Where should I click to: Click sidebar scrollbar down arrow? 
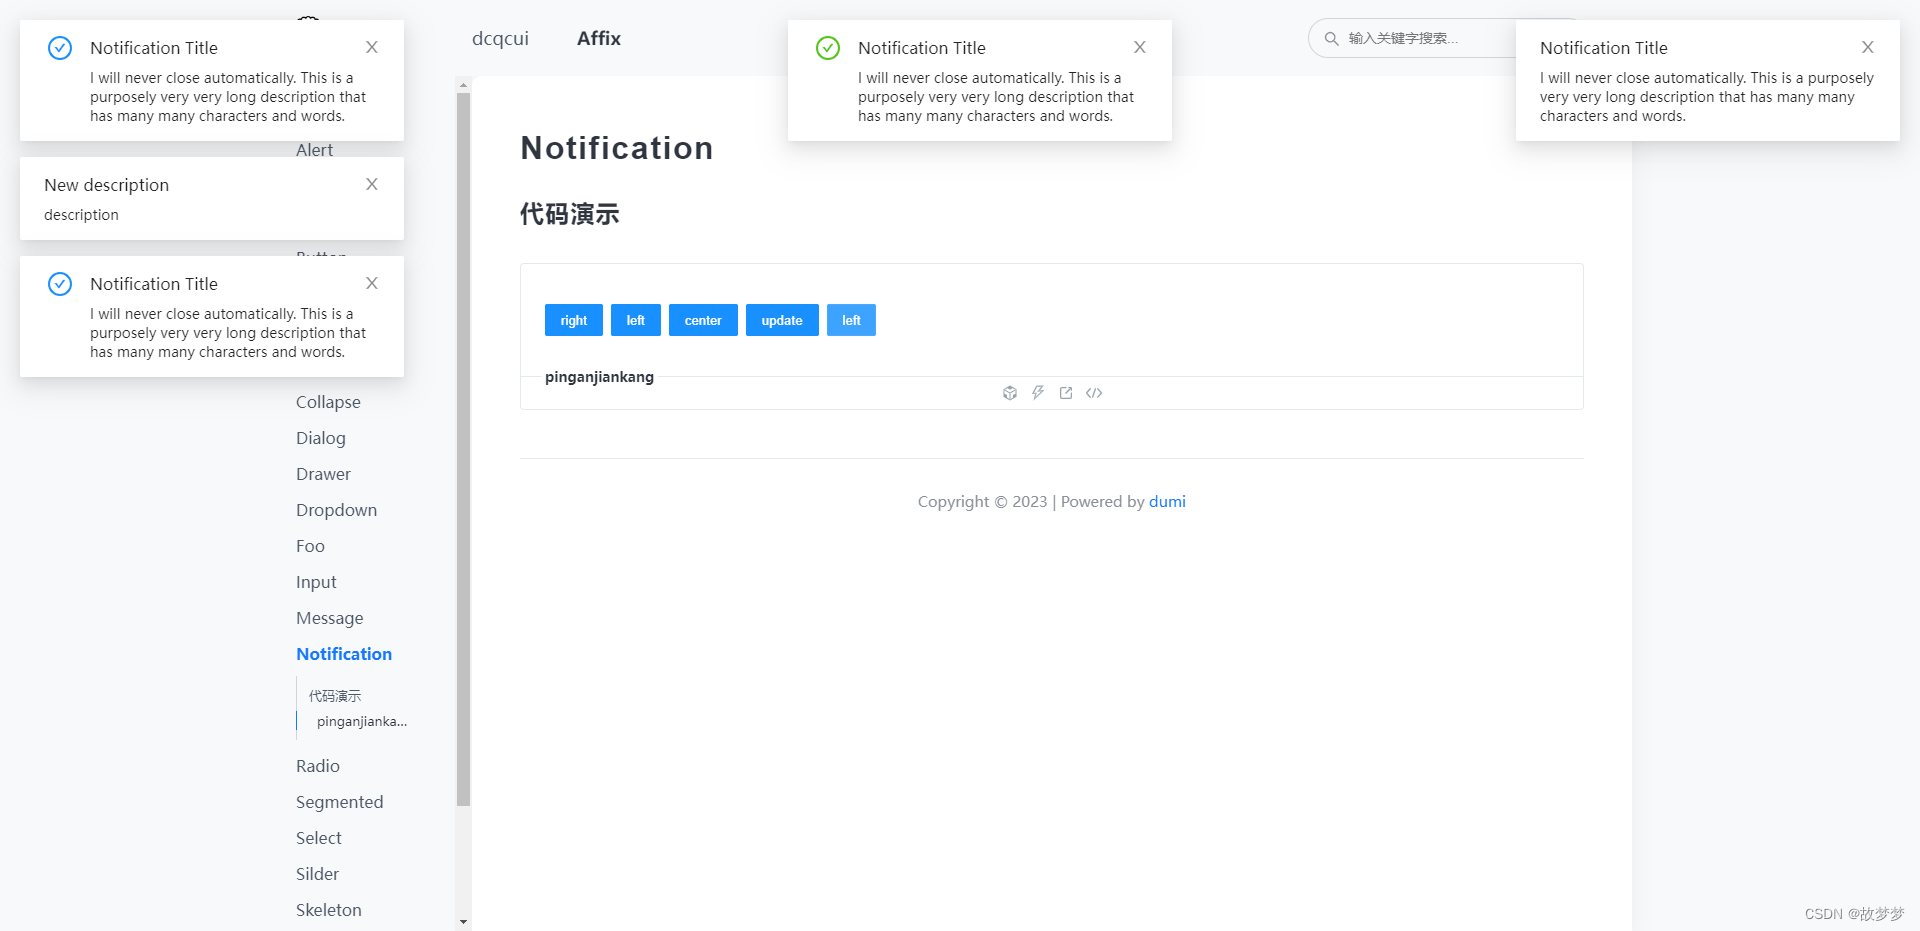click(463, 921)
